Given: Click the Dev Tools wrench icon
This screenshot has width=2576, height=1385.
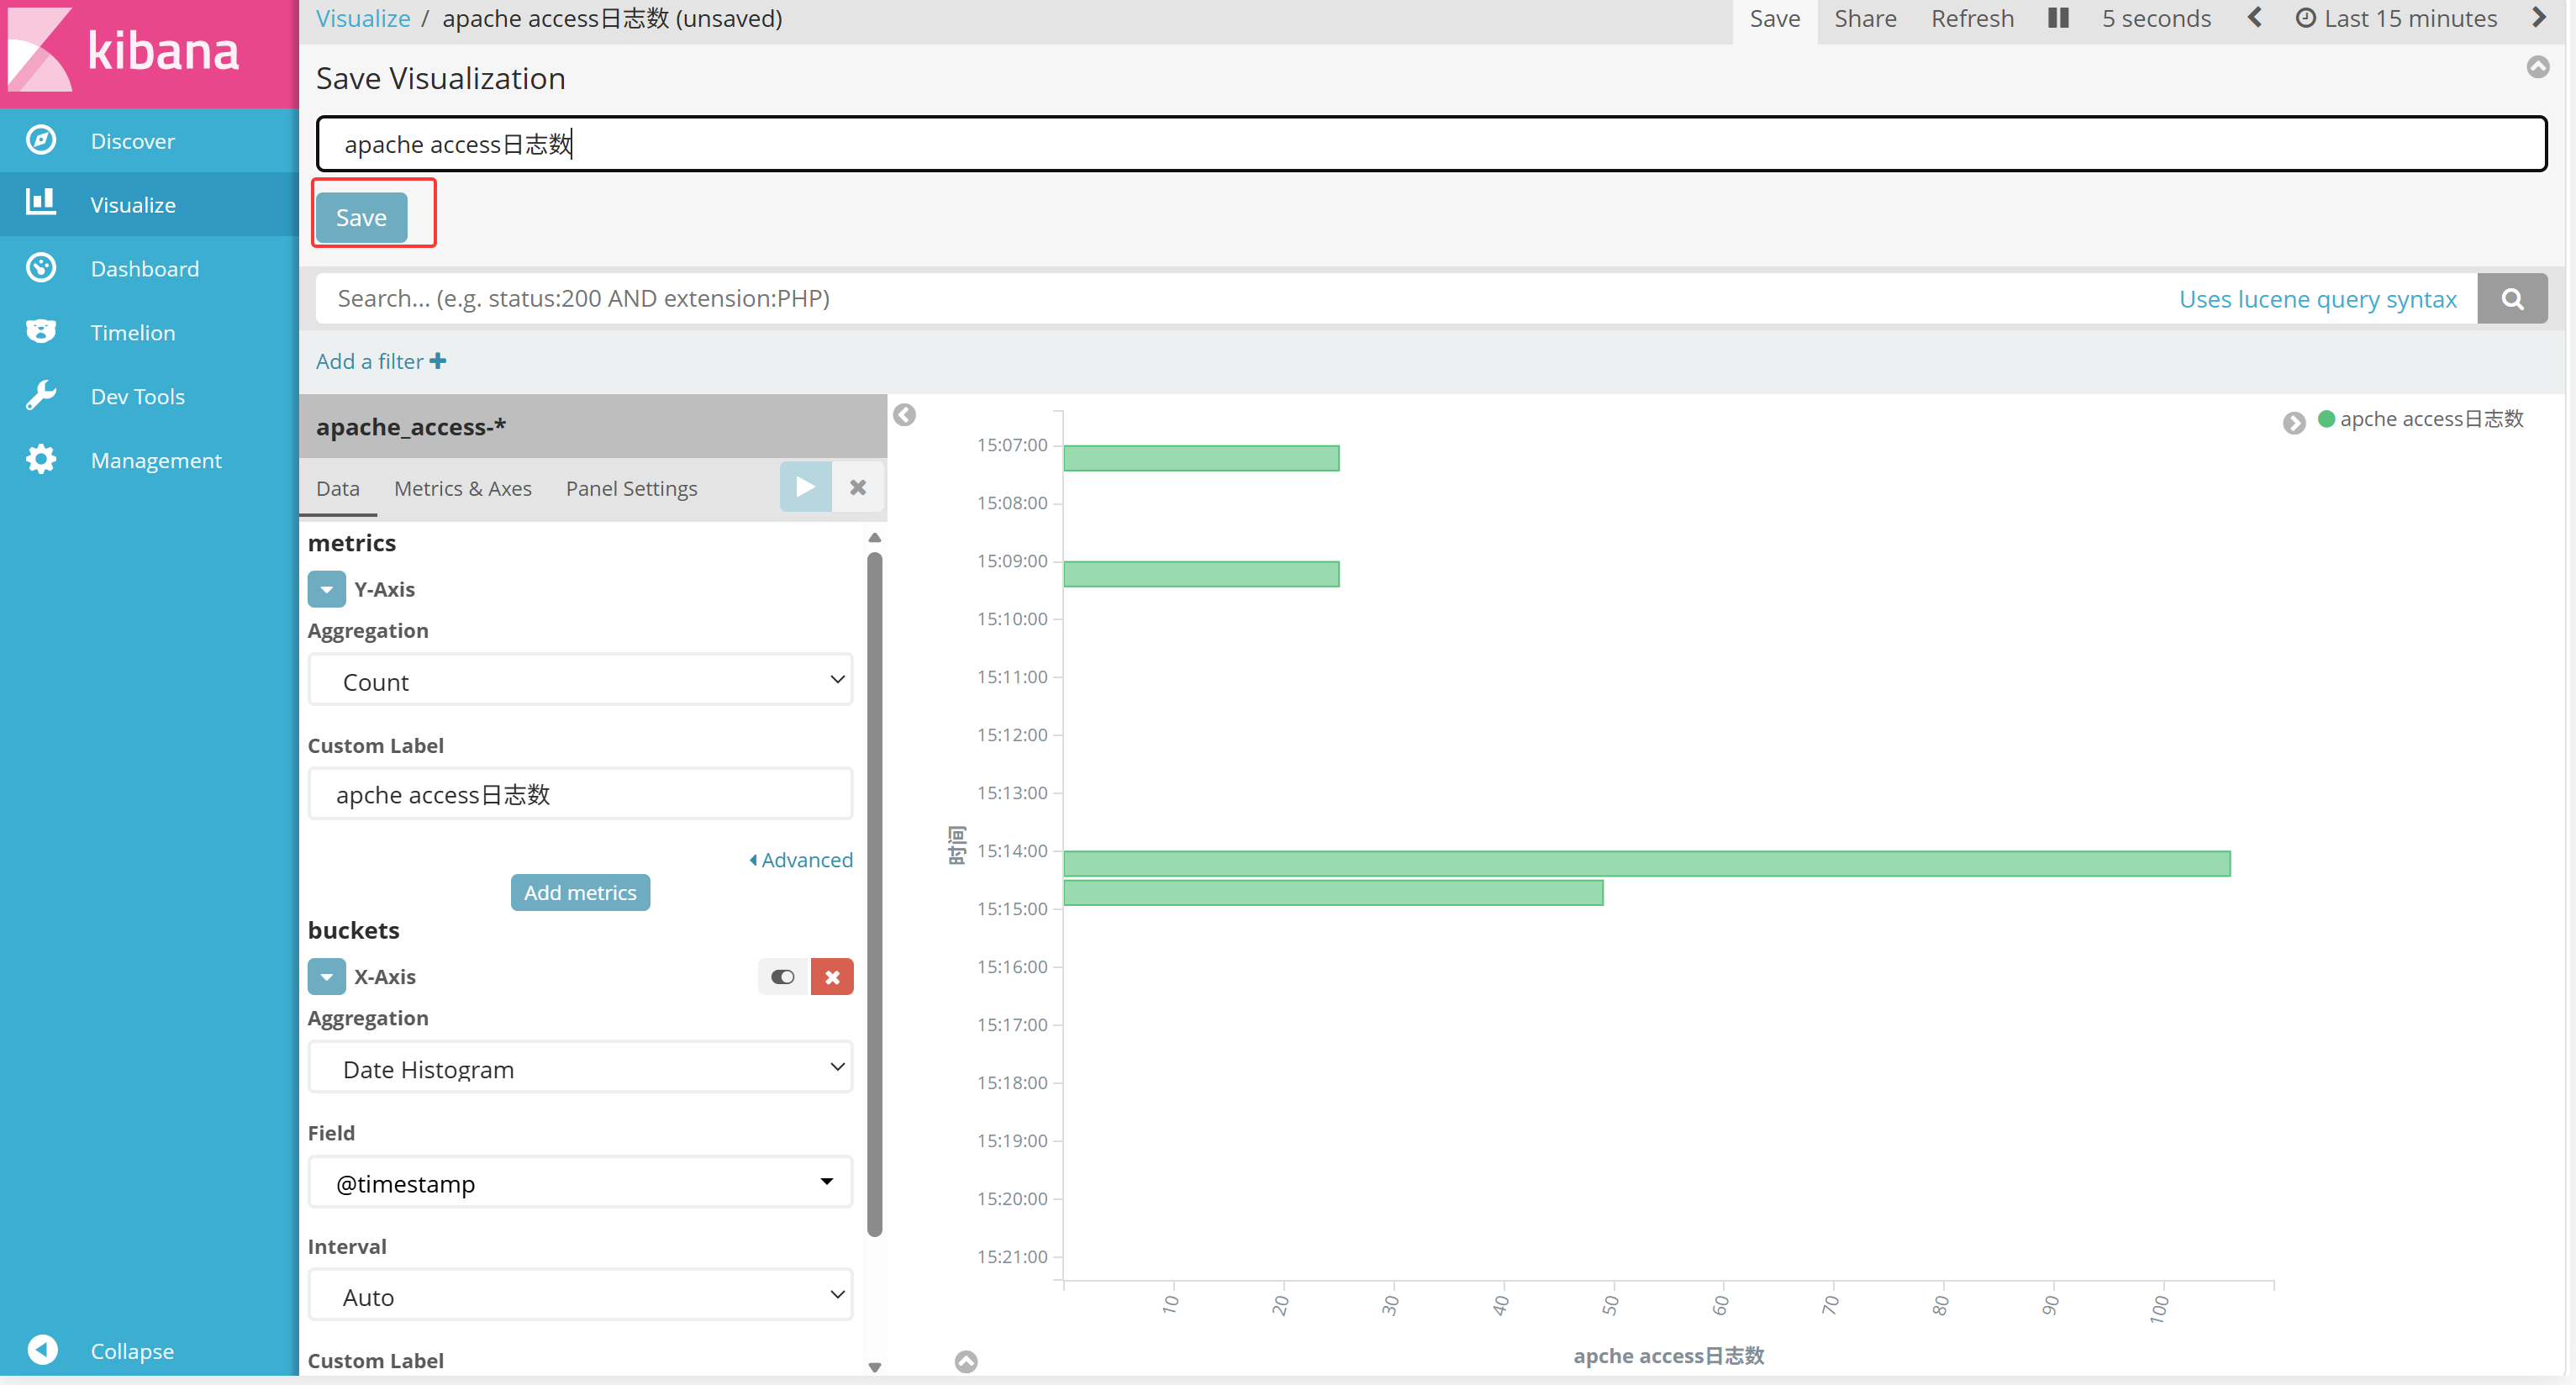Looking at the screenshot, I should pos(41,396).
